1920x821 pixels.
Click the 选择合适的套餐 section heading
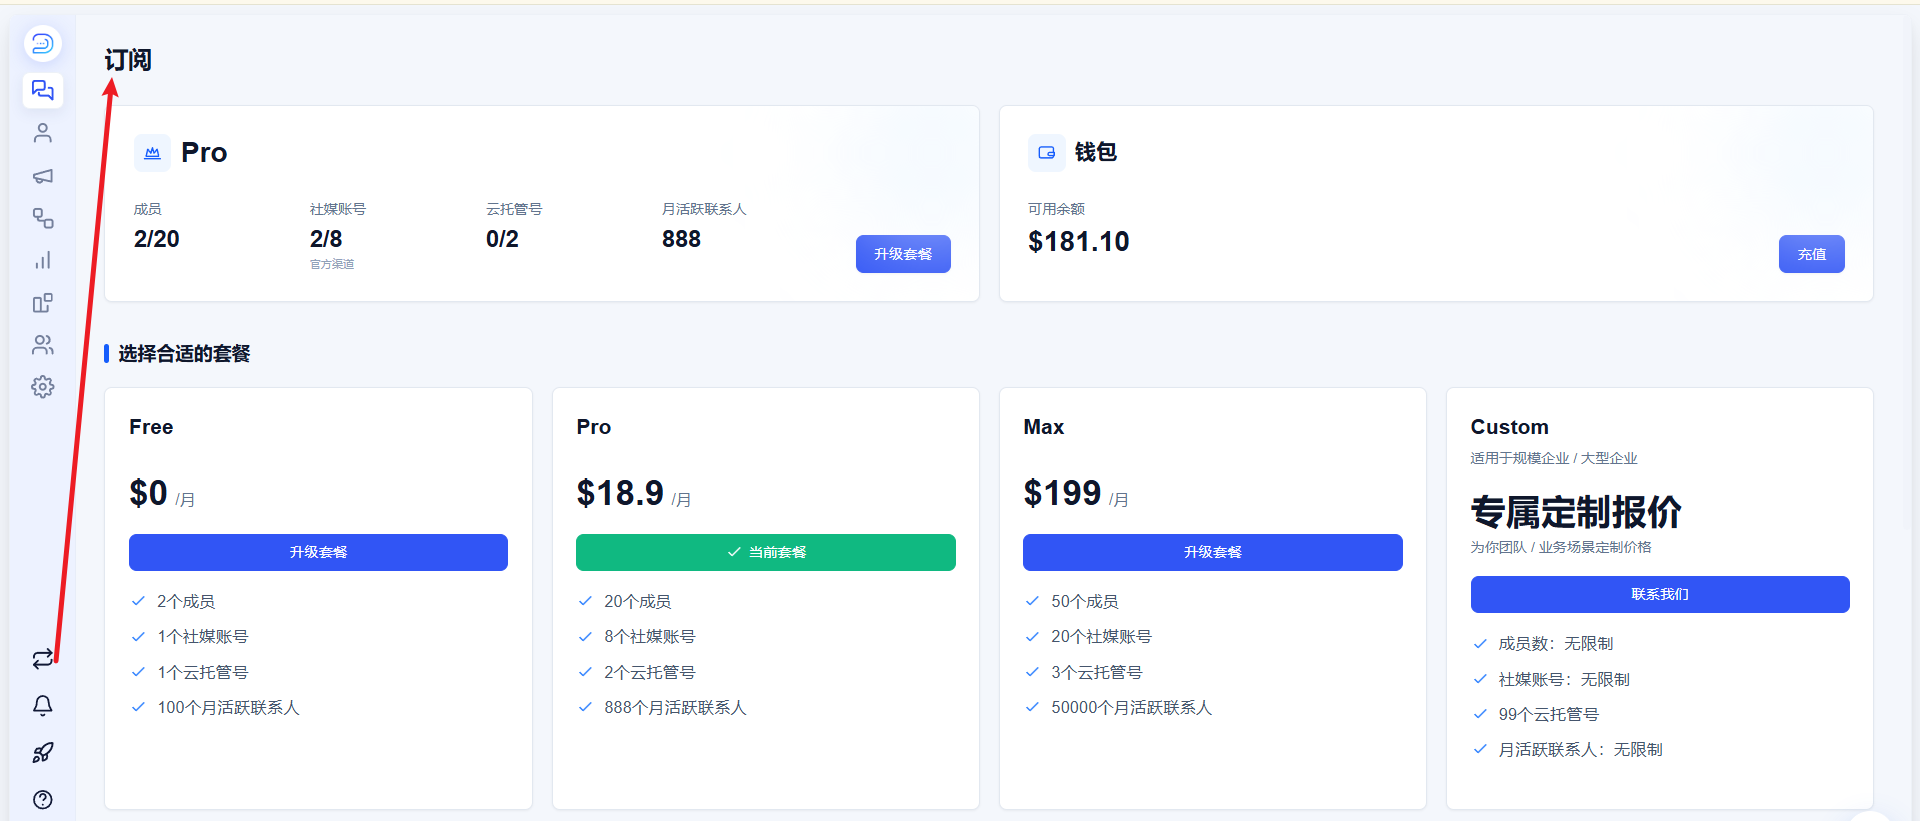coord(184,354)
